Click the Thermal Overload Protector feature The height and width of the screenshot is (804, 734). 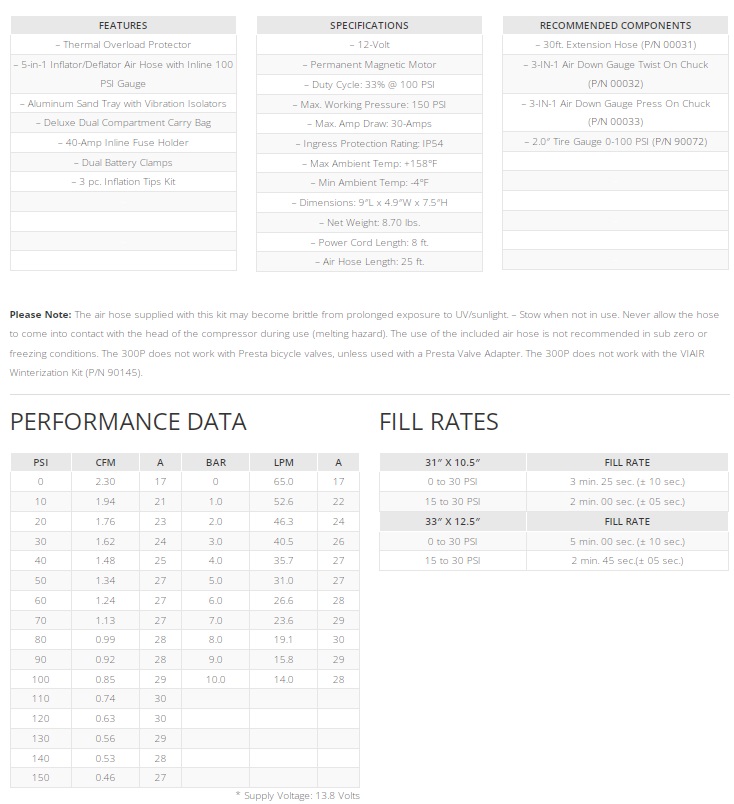click(x=123, y=45)
